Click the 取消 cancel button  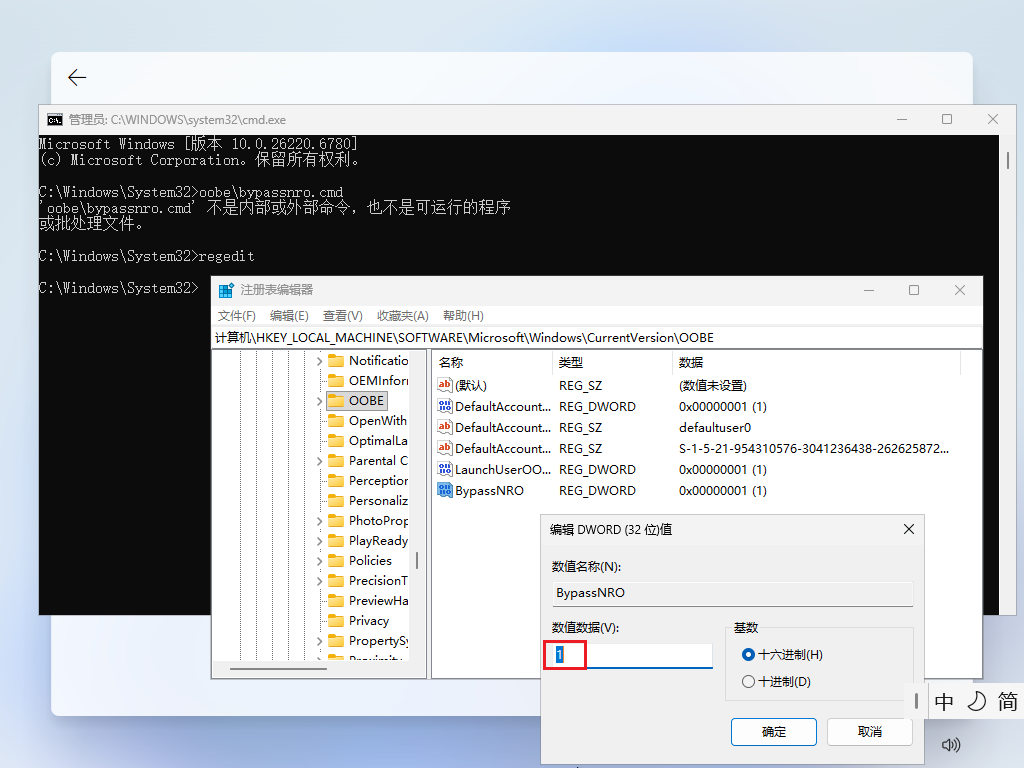(869, 732)
